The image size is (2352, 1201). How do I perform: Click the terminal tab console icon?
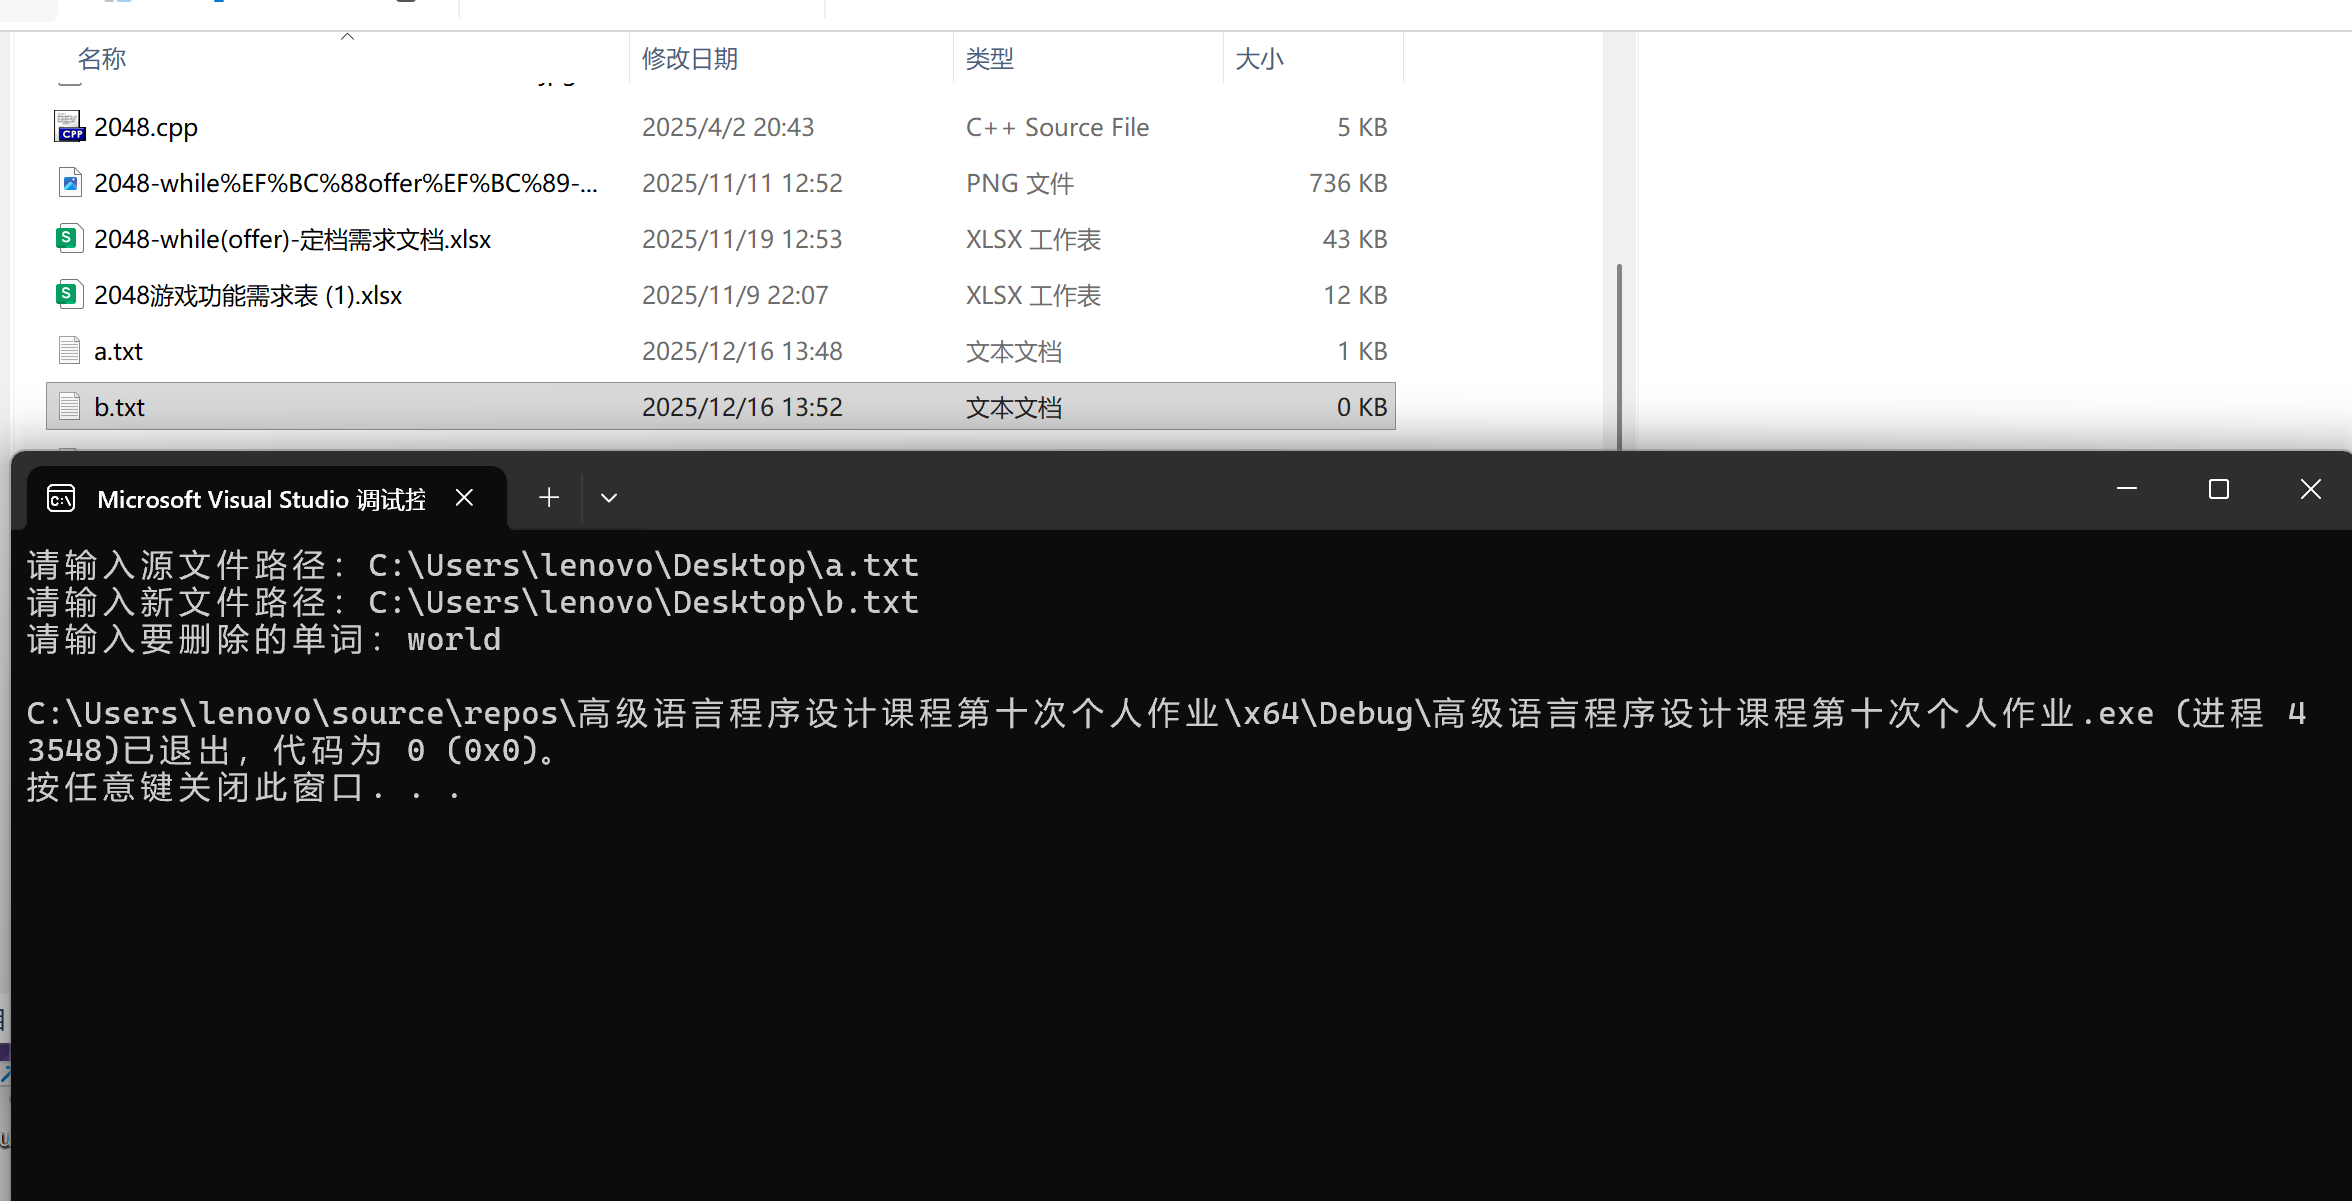61,498
